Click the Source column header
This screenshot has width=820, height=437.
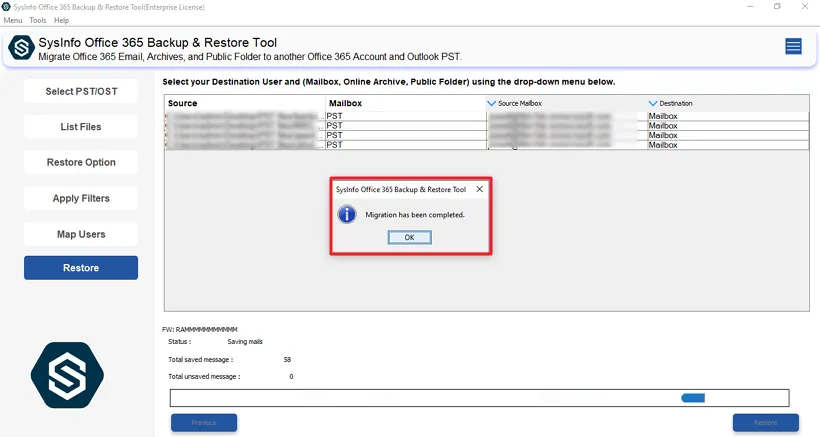pyautogui.click(x=245, y=104)
